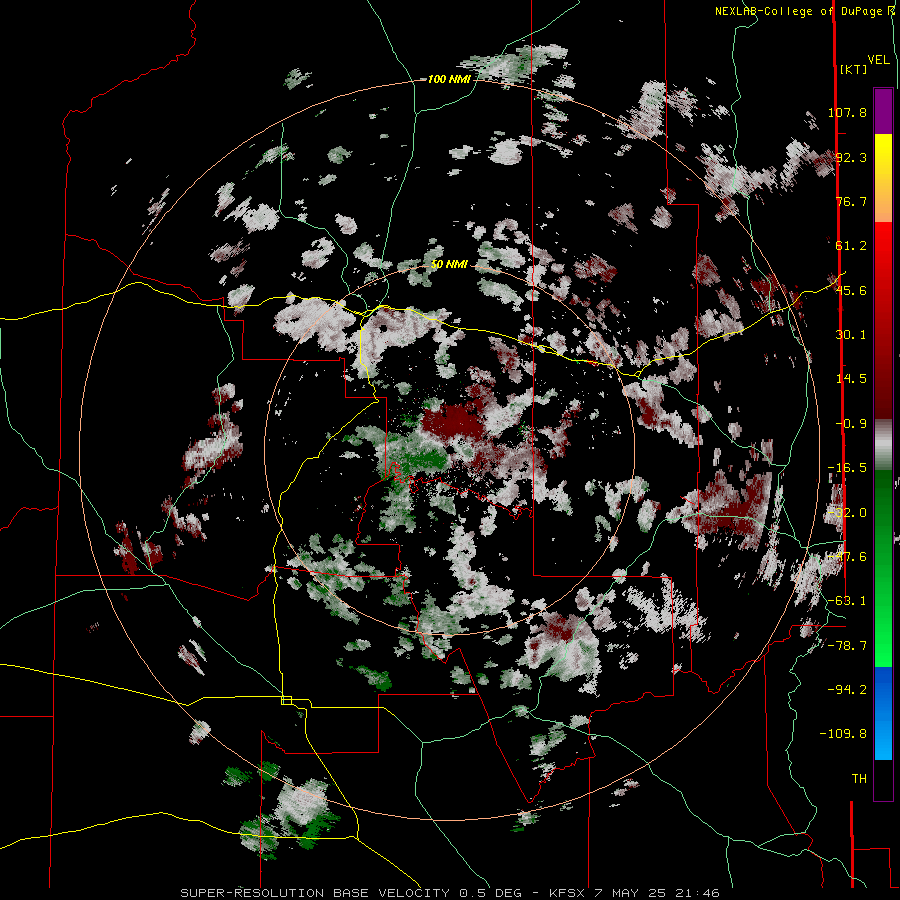900x900 pixels.
Task: Click the "[KT]" units label
Action: click(x=853, y=69)
